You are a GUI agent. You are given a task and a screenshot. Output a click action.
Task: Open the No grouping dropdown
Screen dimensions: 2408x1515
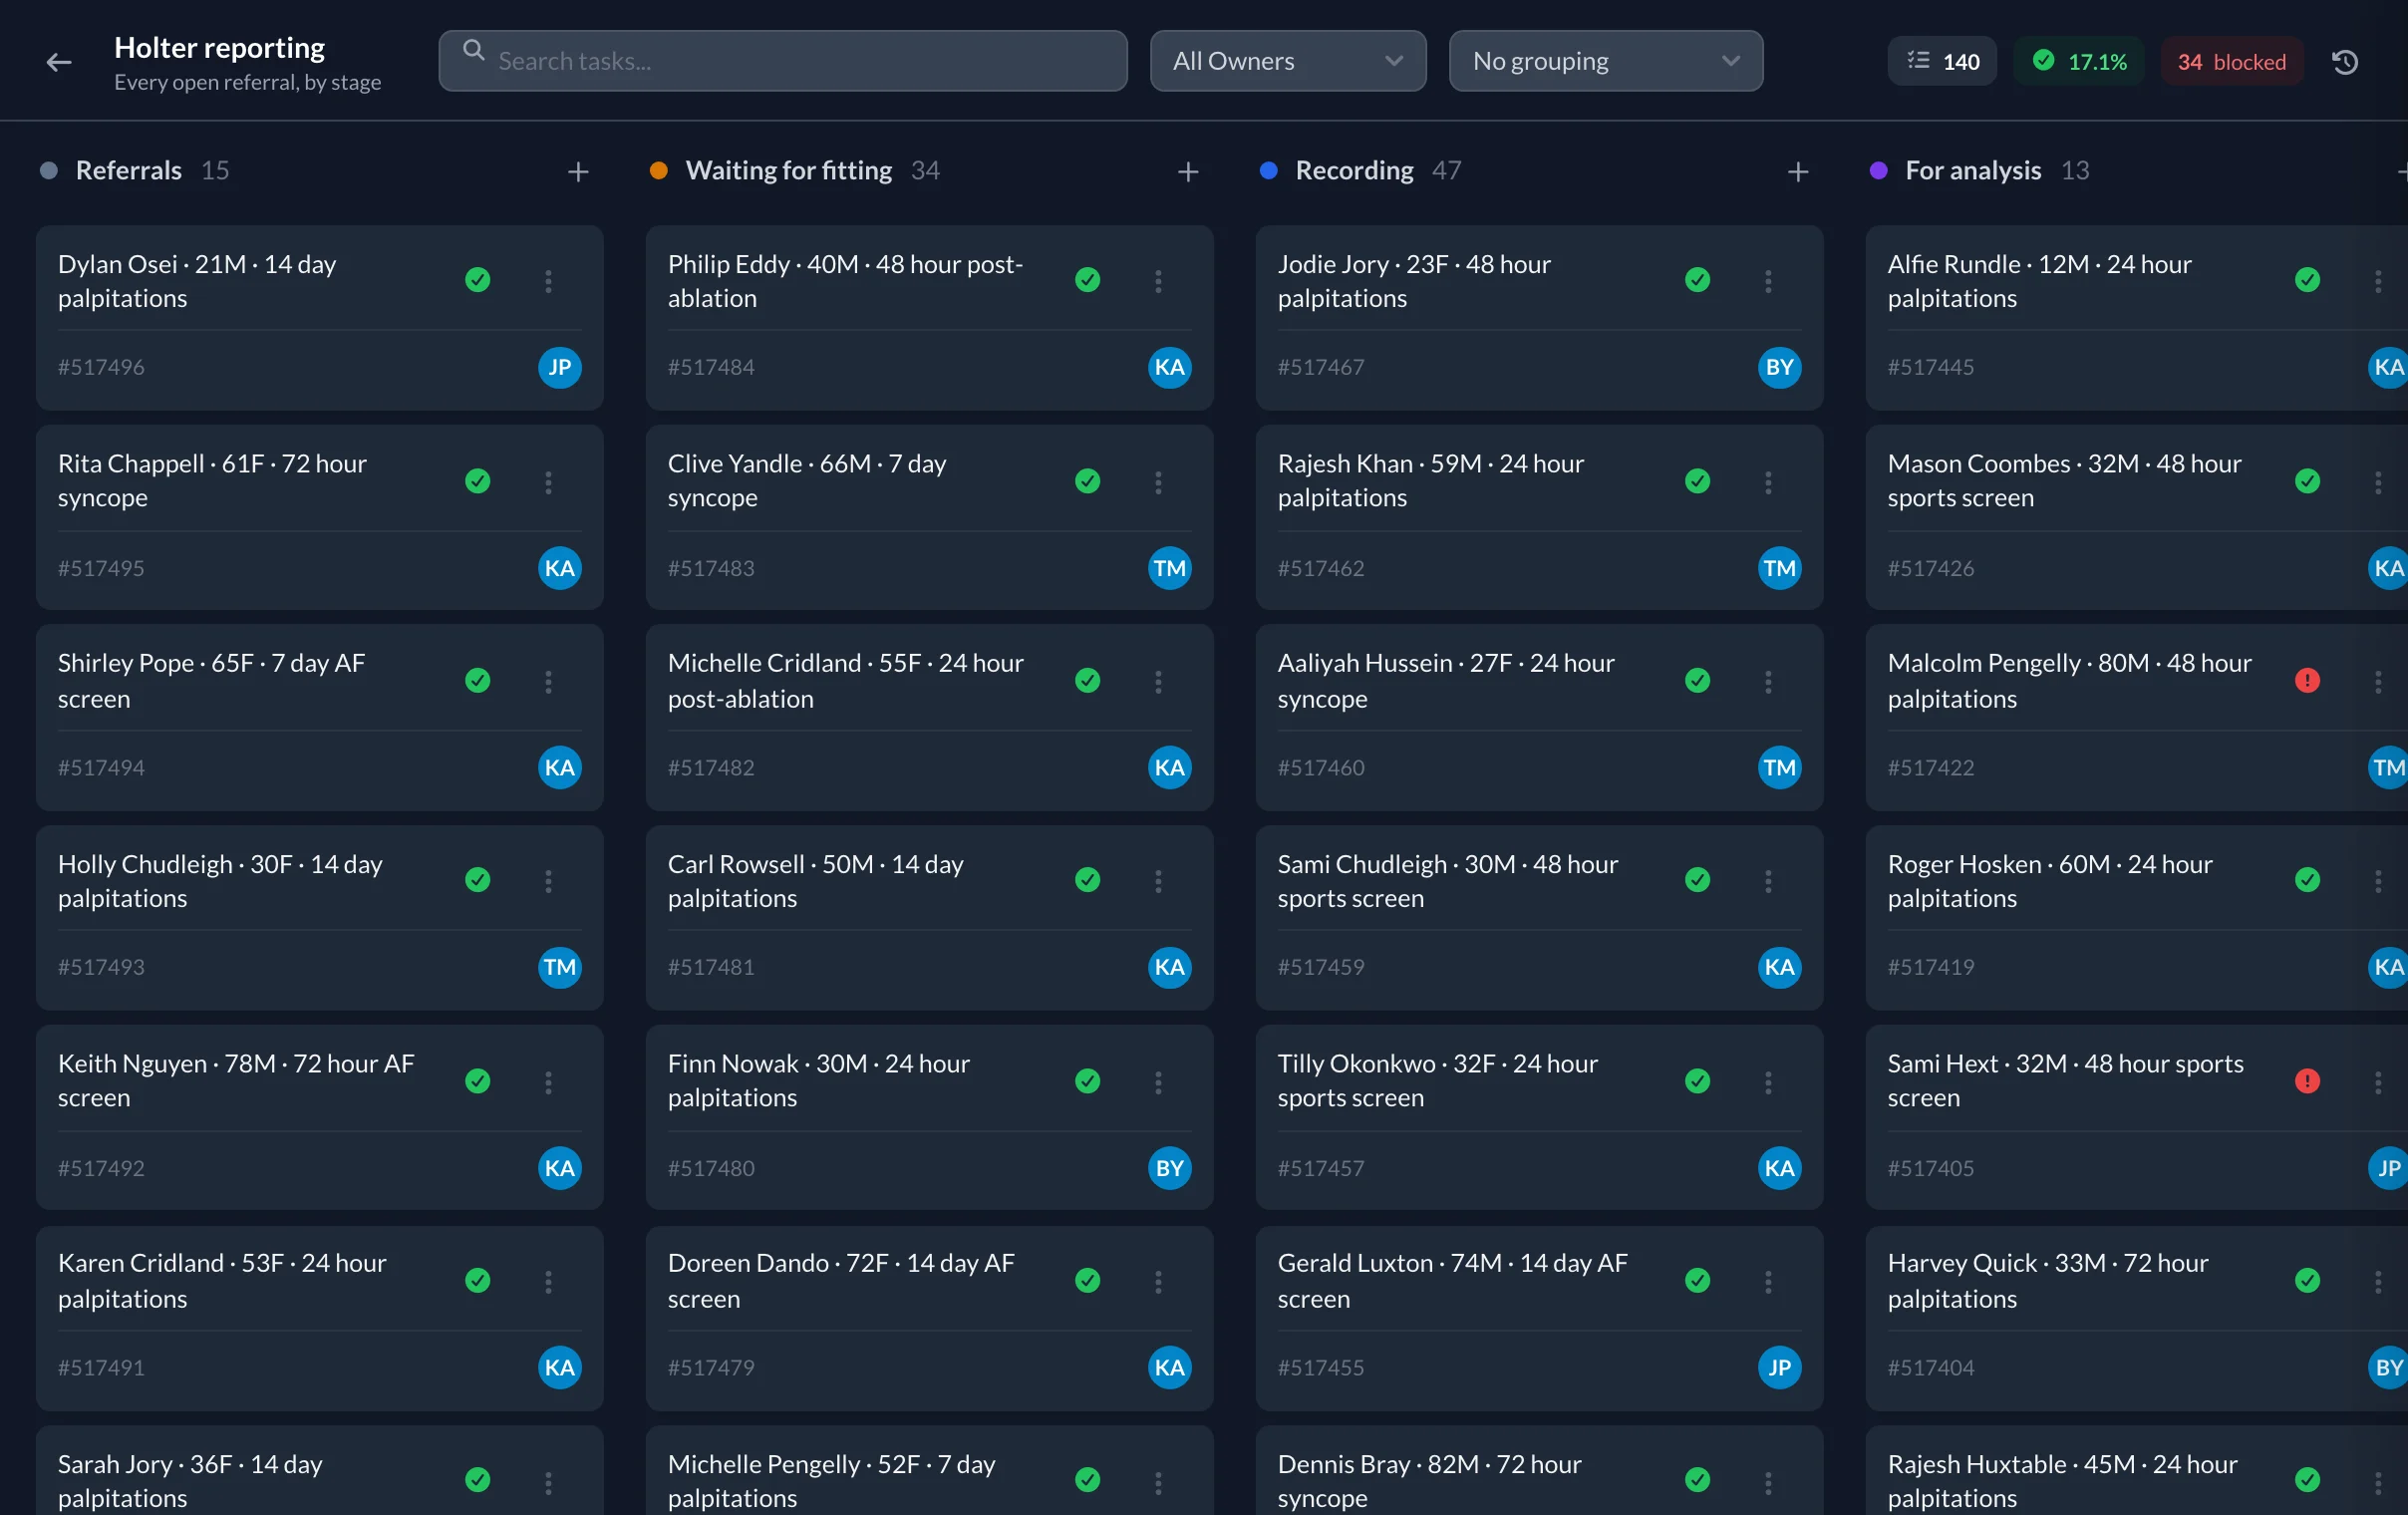[1606, 61]
